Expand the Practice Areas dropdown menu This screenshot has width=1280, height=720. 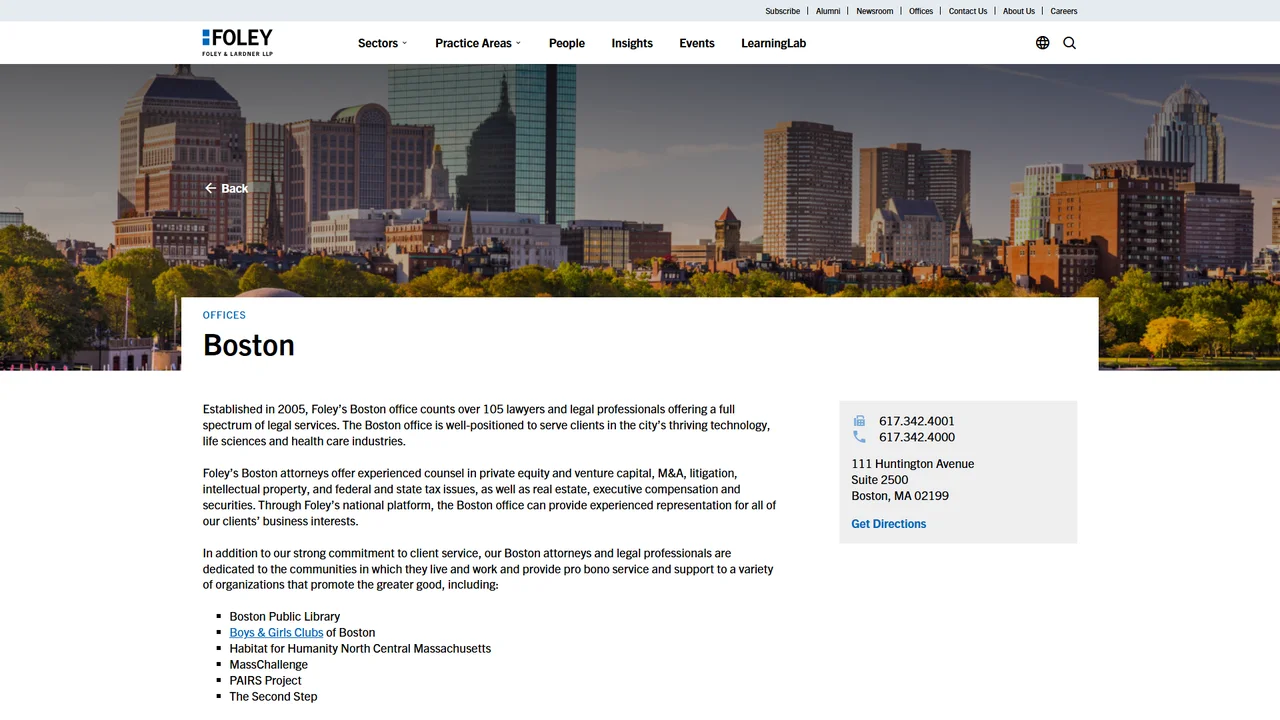click(478, 43)
